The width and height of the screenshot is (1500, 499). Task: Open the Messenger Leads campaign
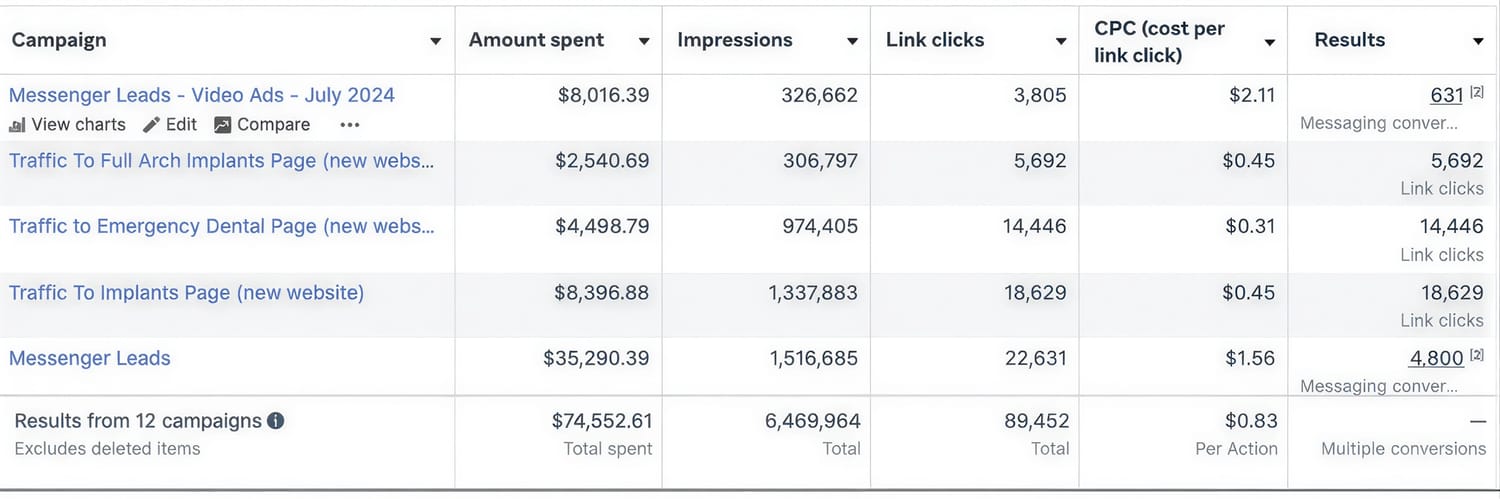(x=90, y=358)
